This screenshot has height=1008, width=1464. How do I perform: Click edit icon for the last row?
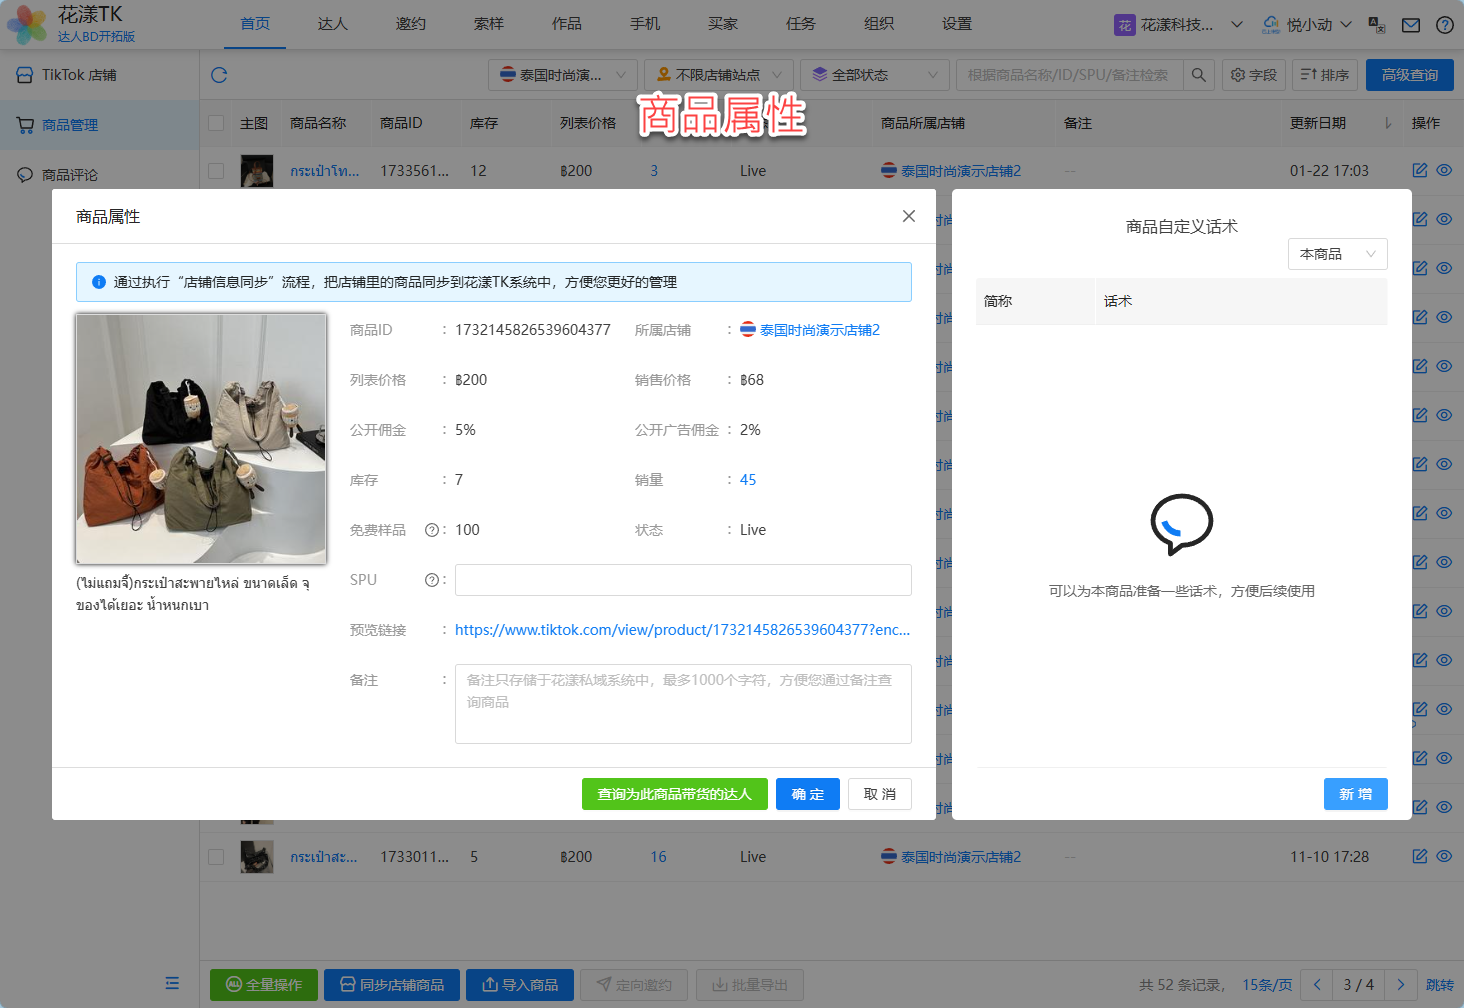coord(1419,856)
